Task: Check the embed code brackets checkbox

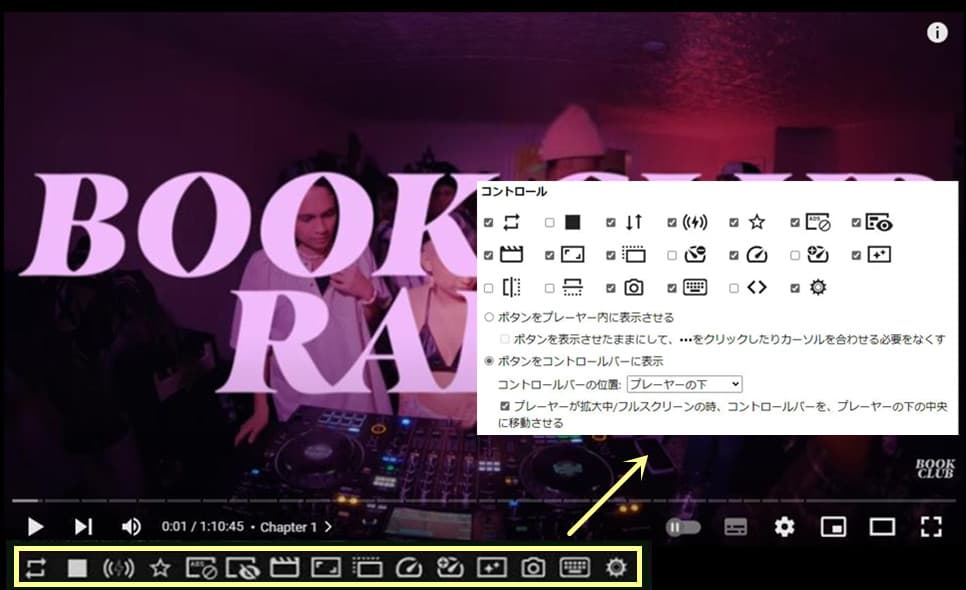Action: pos(734,288)
